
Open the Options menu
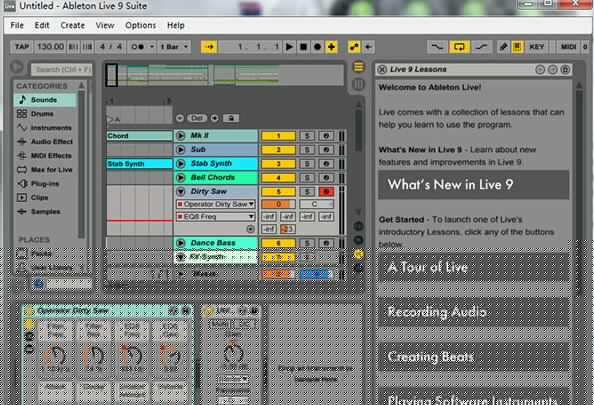141,25
